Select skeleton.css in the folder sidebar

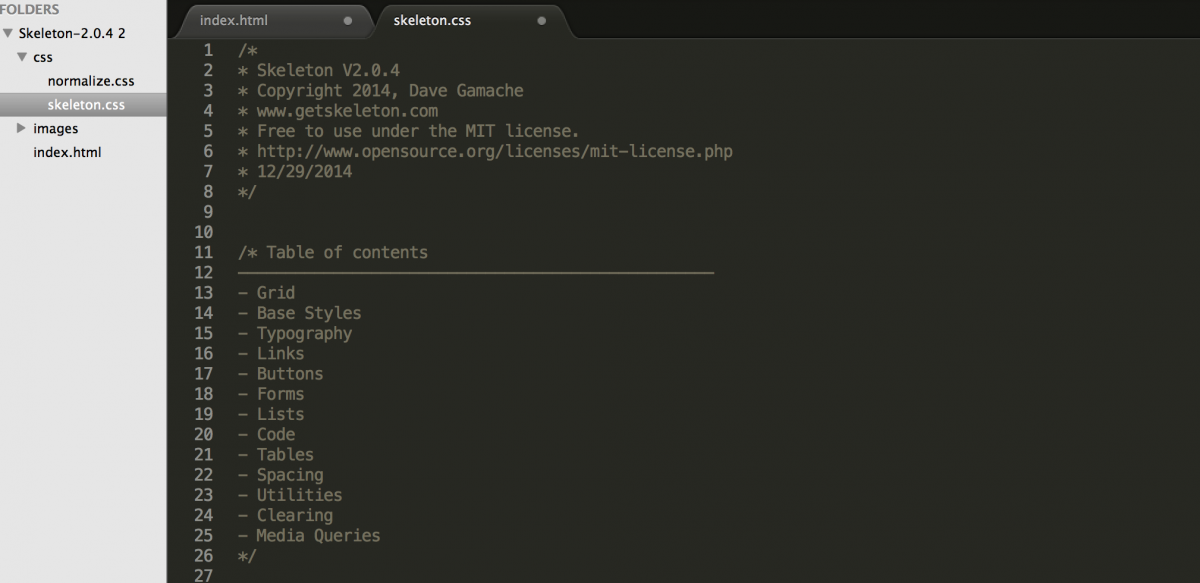(85, 105)
